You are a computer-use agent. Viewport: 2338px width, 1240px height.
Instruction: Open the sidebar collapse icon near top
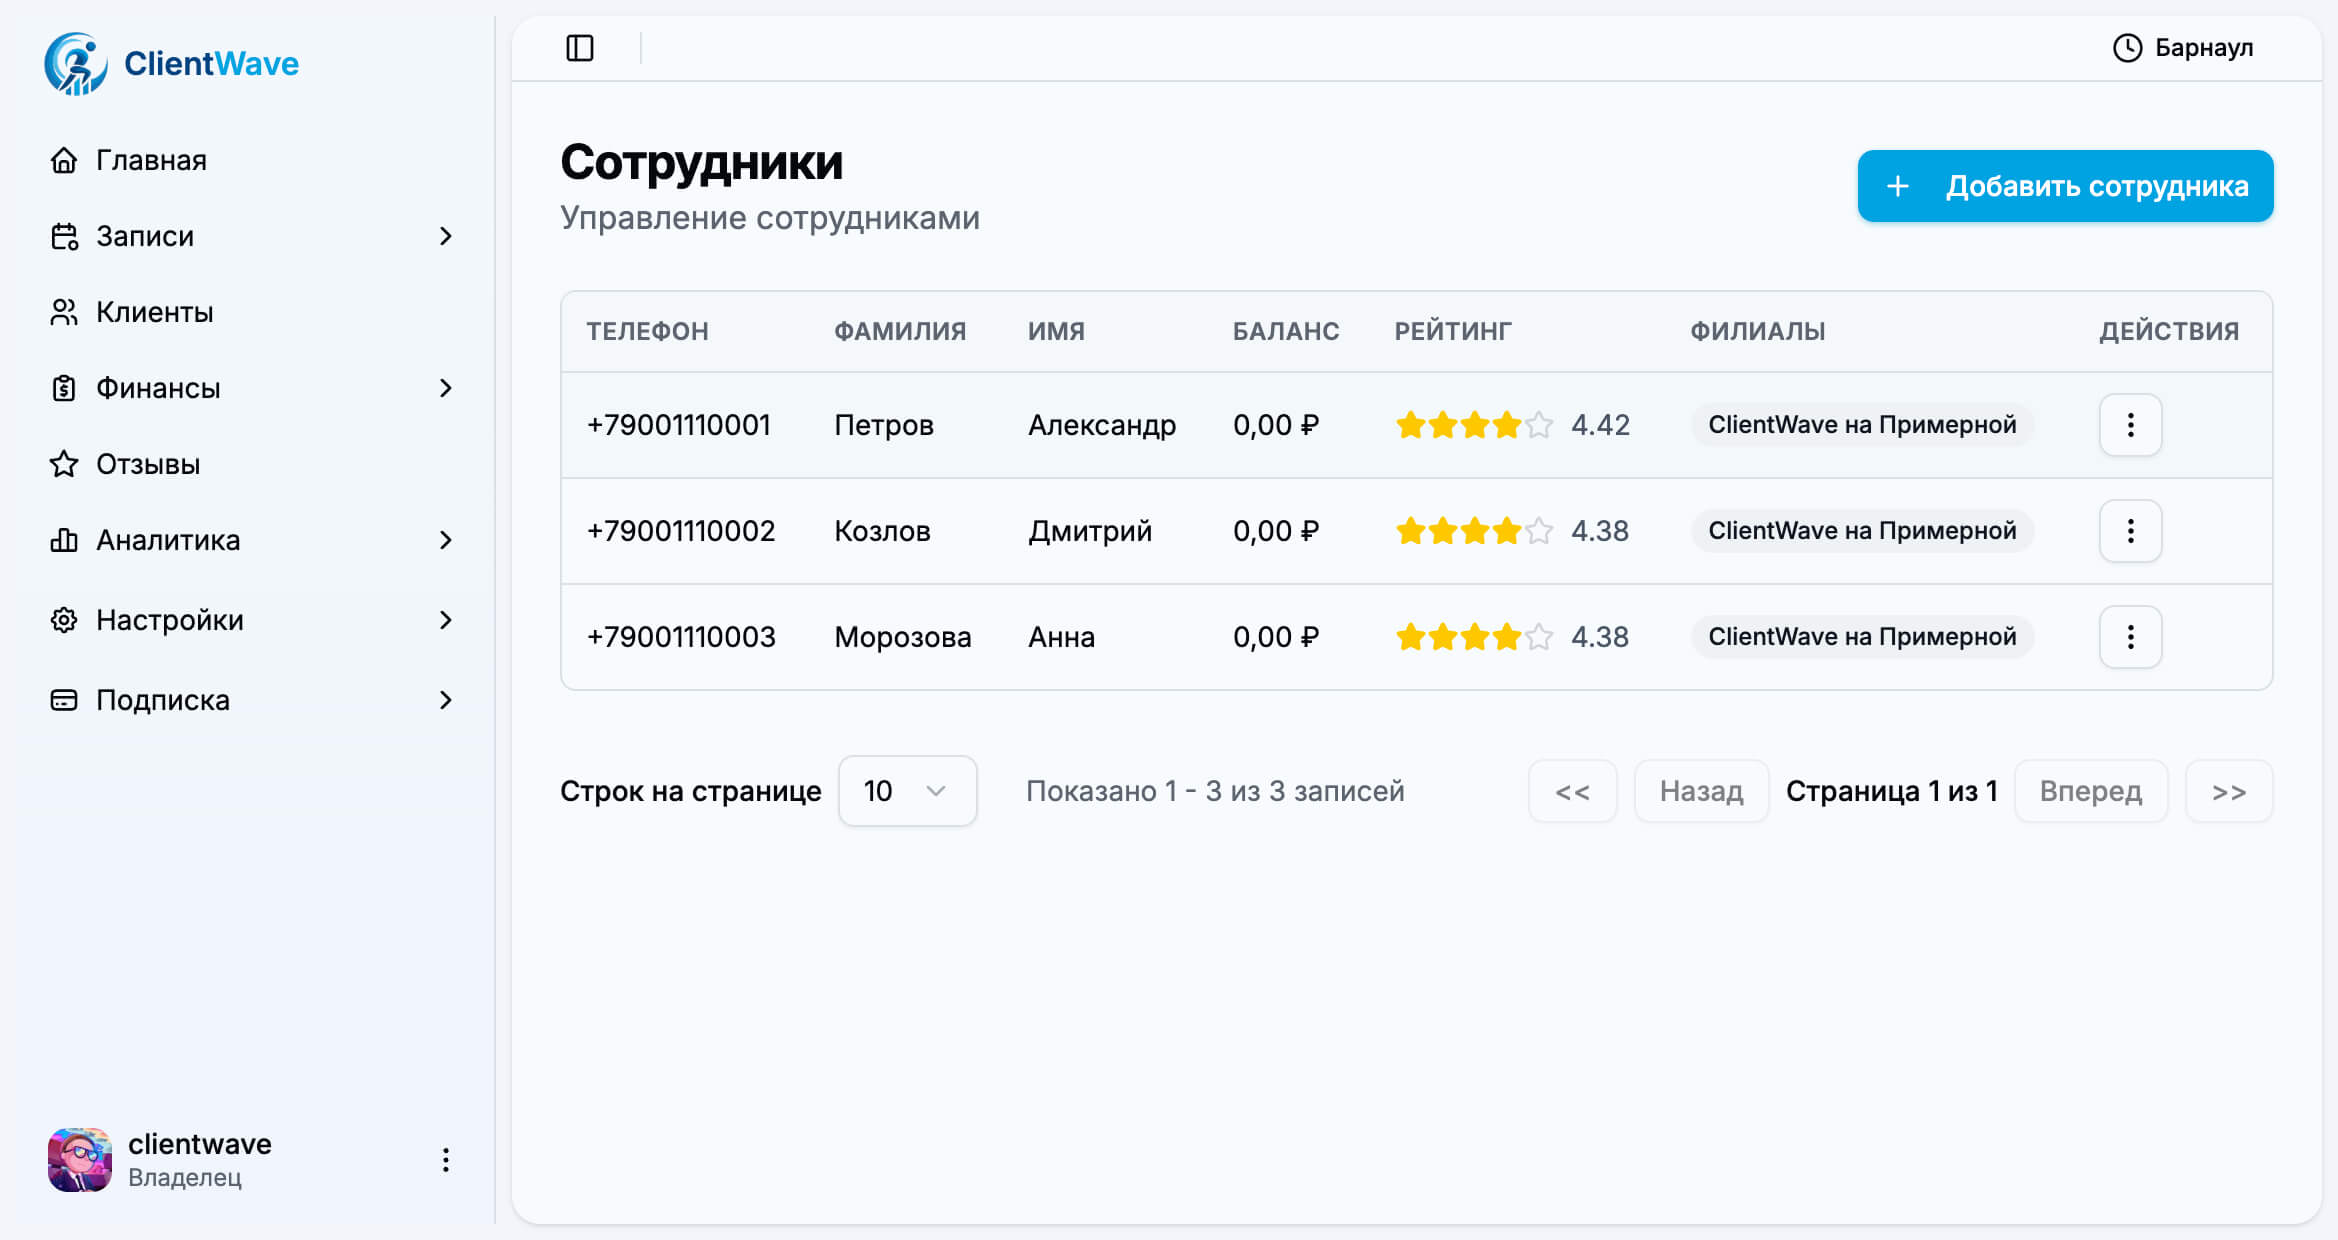pyautogui.click(x=580, y=48)
